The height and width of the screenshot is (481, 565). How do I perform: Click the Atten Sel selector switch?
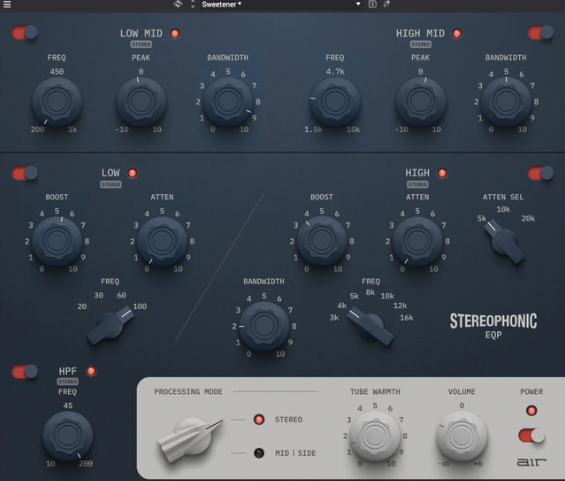[504, 241]
